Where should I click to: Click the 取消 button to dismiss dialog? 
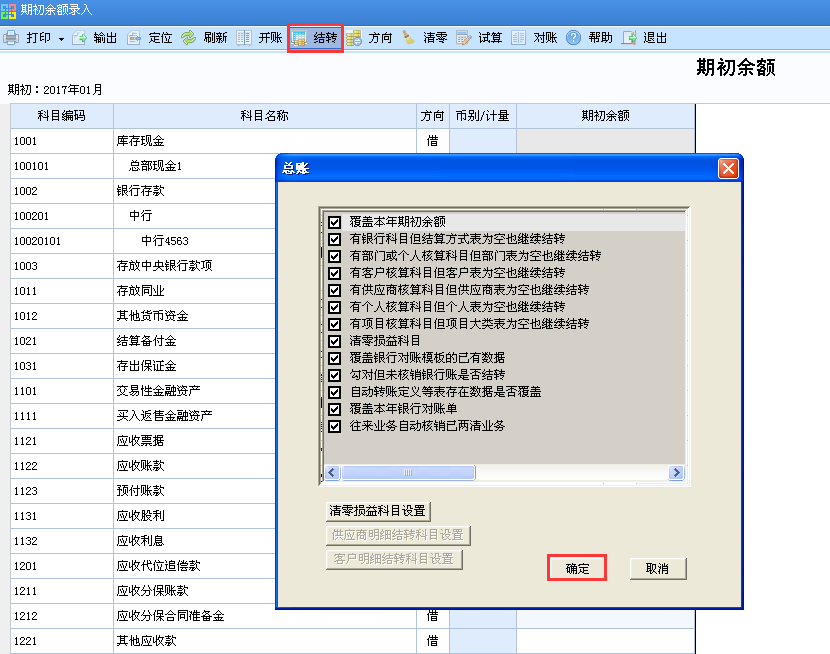coord(658,566)
